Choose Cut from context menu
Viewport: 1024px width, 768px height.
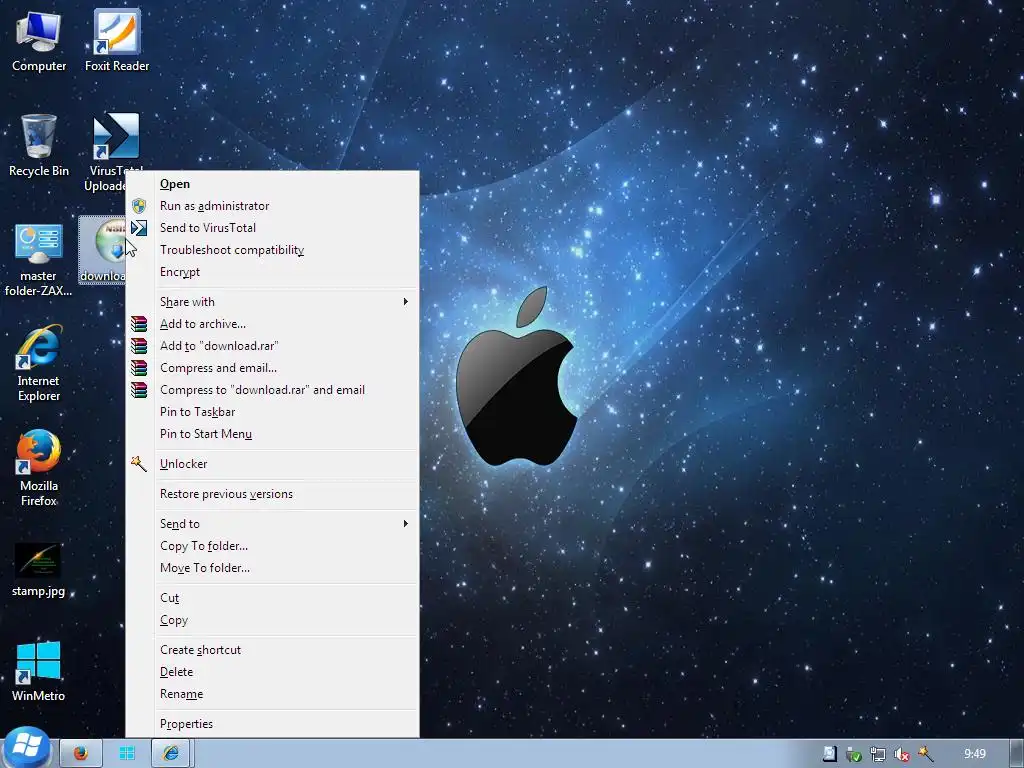pyautogui.click(x=272, y=598)
